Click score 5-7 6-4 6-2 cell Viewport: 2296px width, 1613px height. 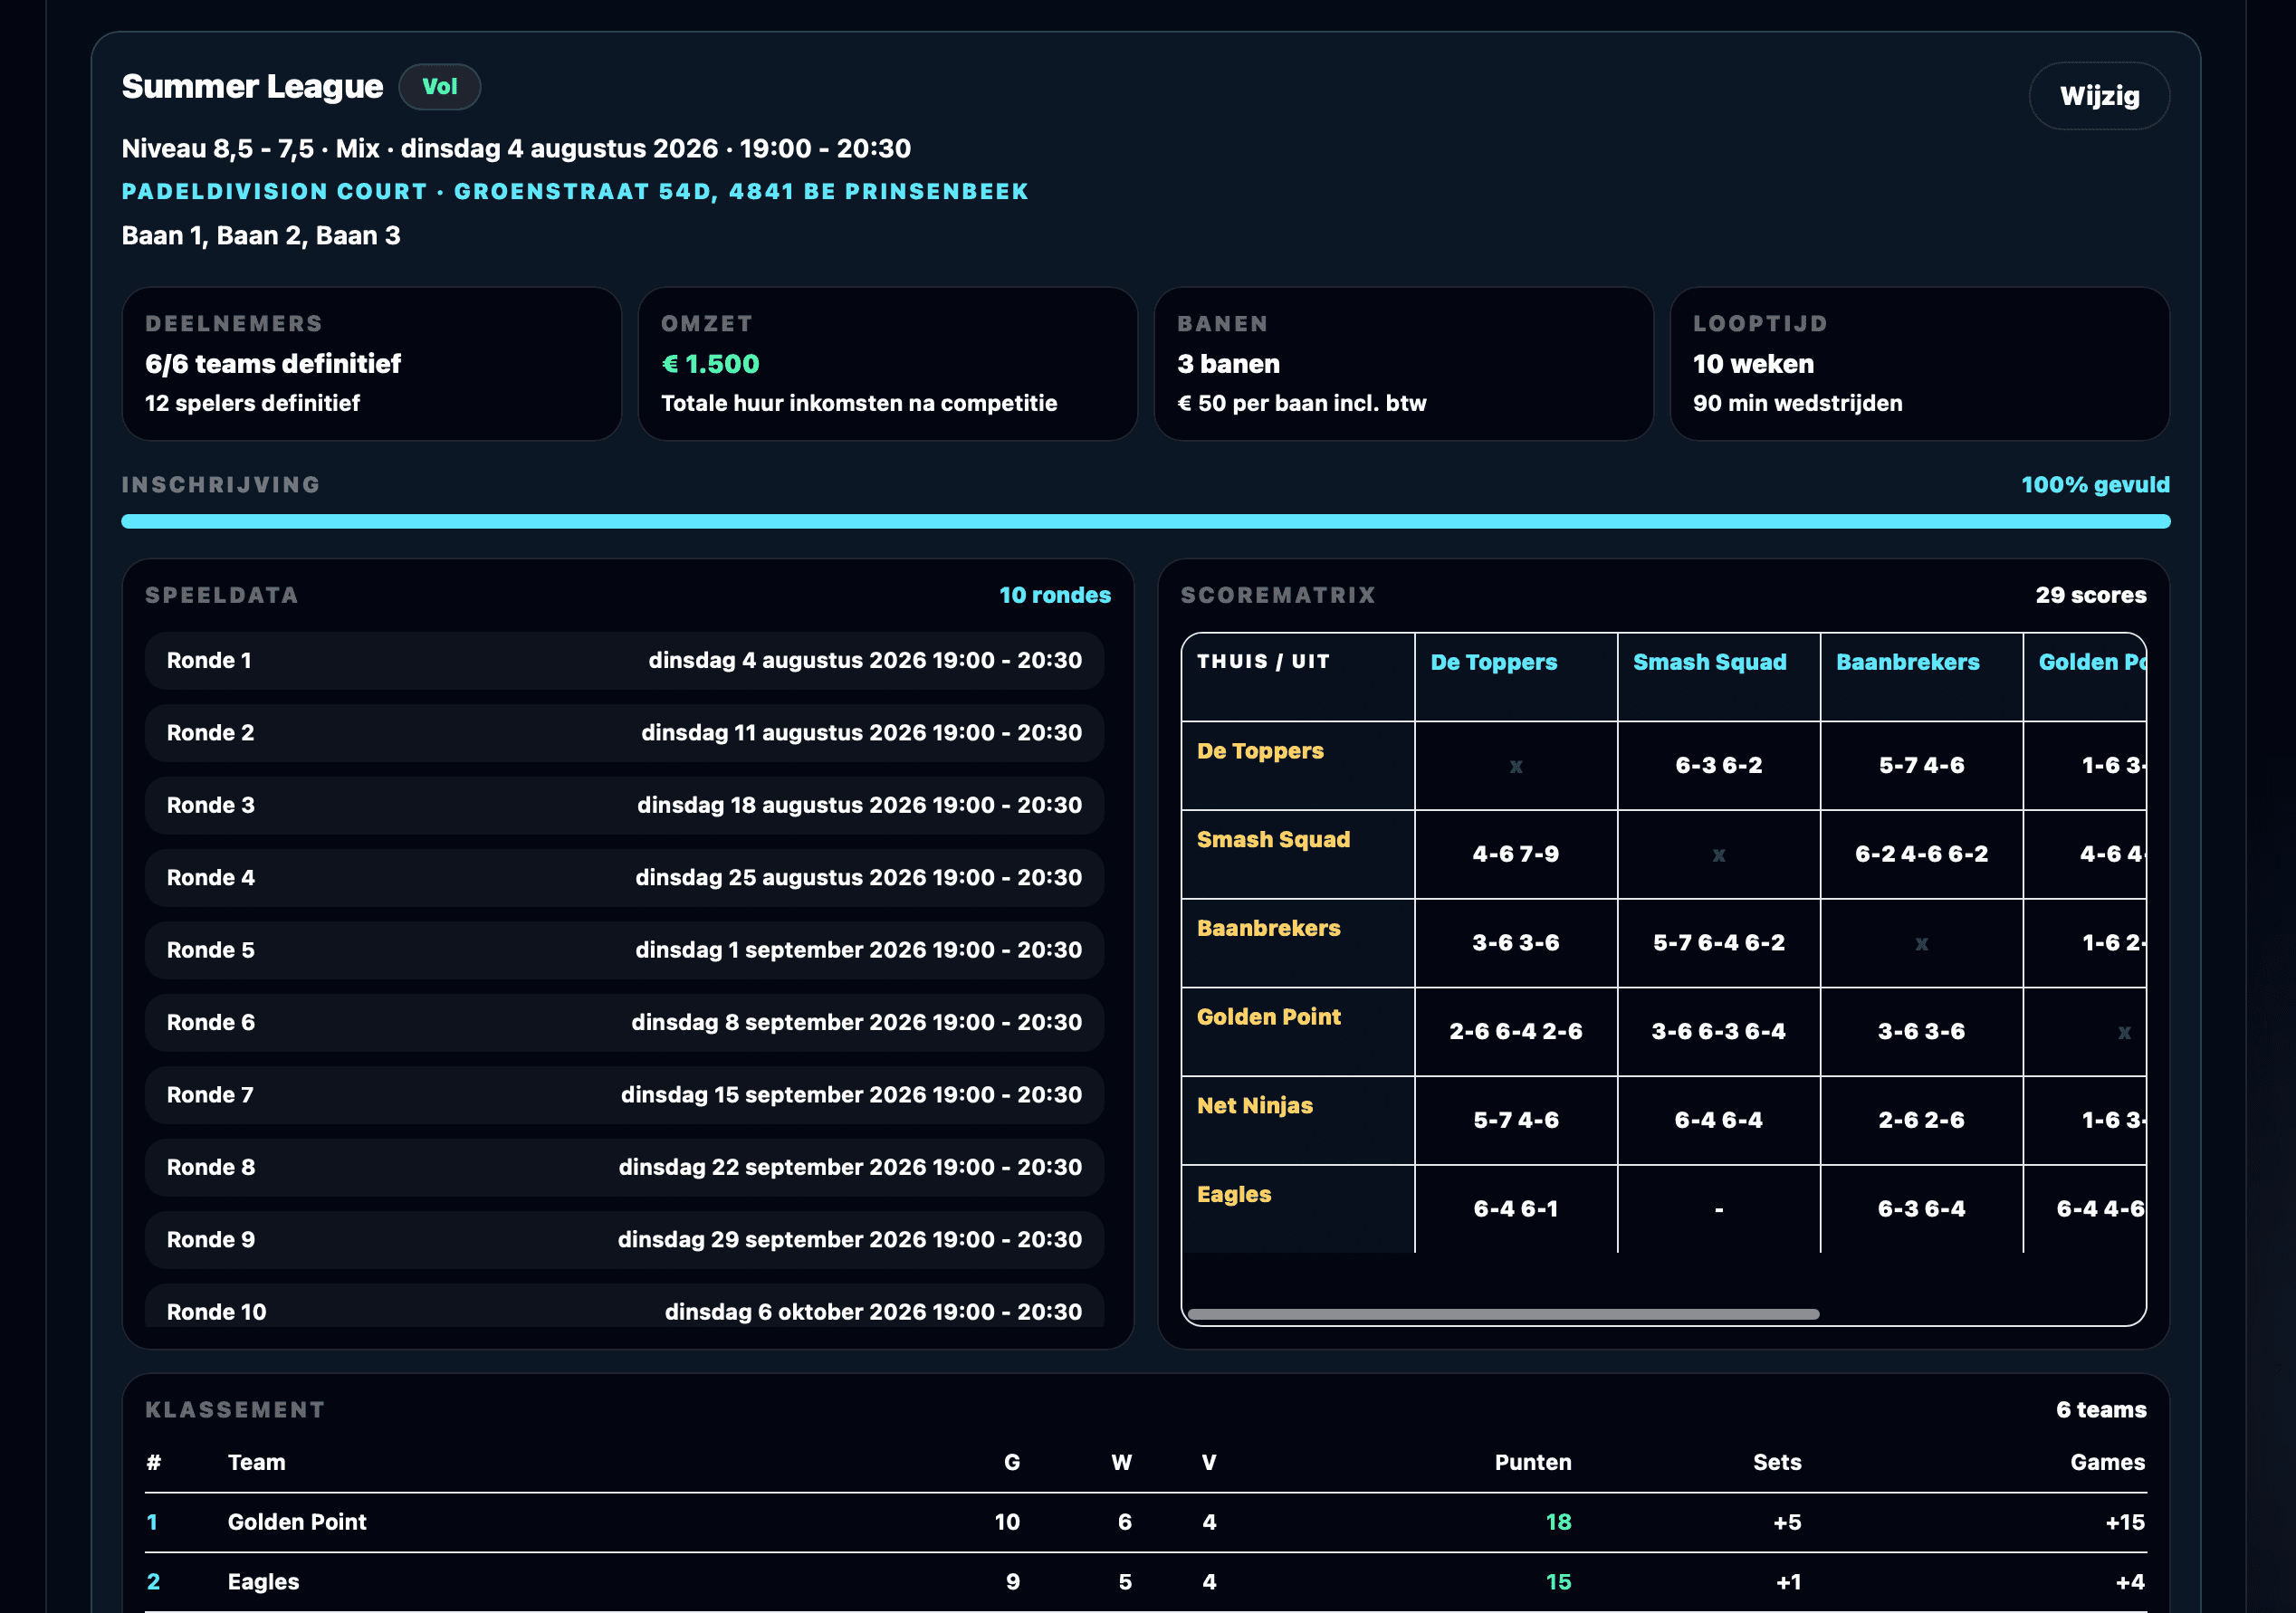pyautogui.click(x=1718, y=943)
